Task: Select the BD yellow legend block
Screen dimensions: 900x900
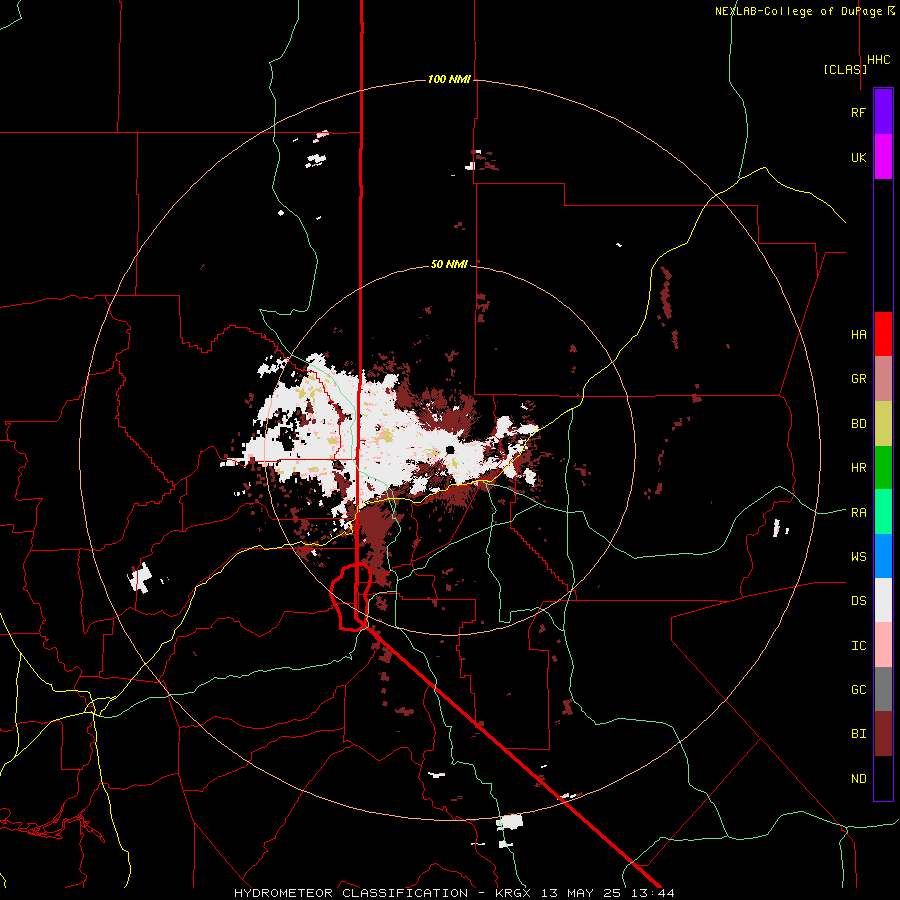Action: 883,423
